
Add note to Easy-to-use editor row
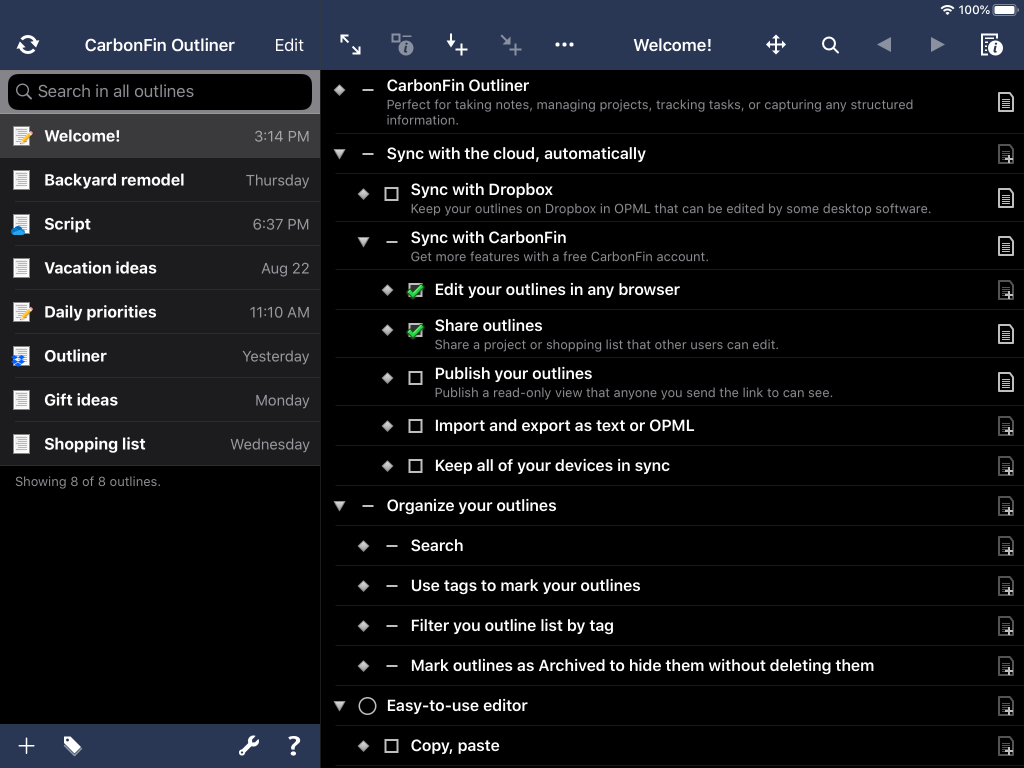[1006, 706]
